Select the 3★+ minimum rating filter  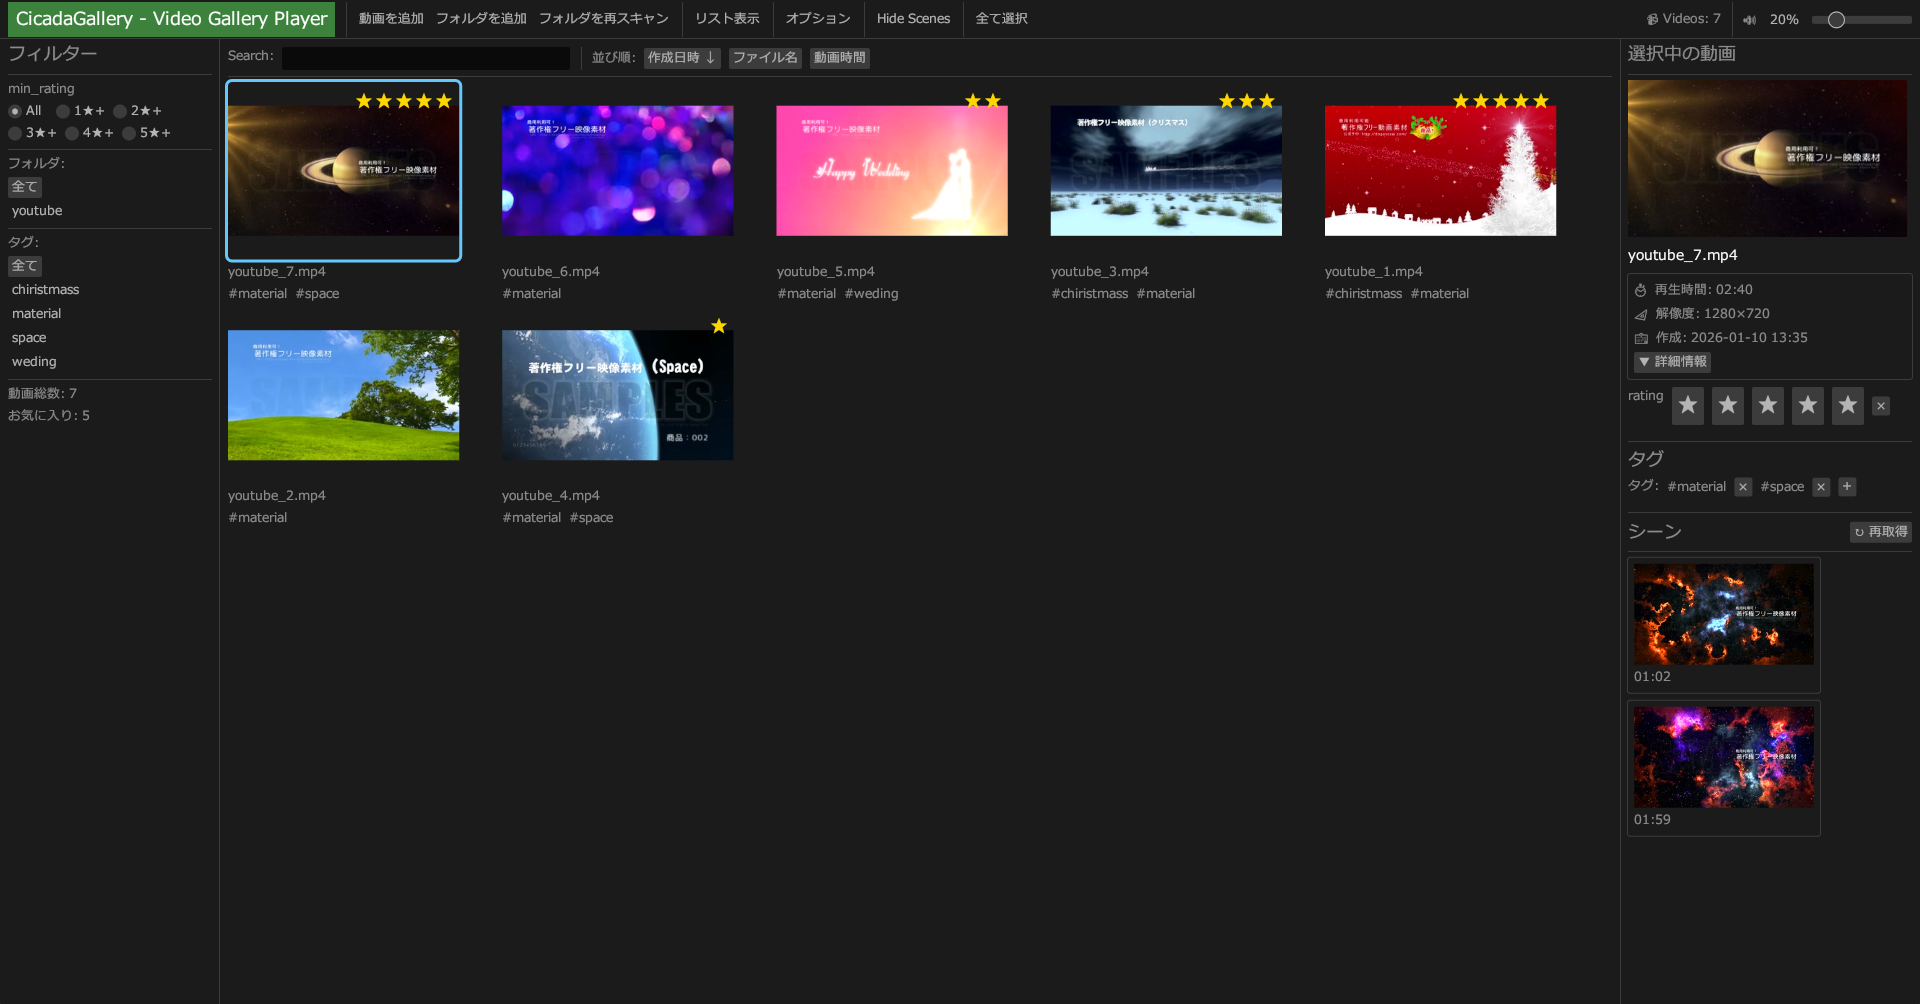[16, 133]
